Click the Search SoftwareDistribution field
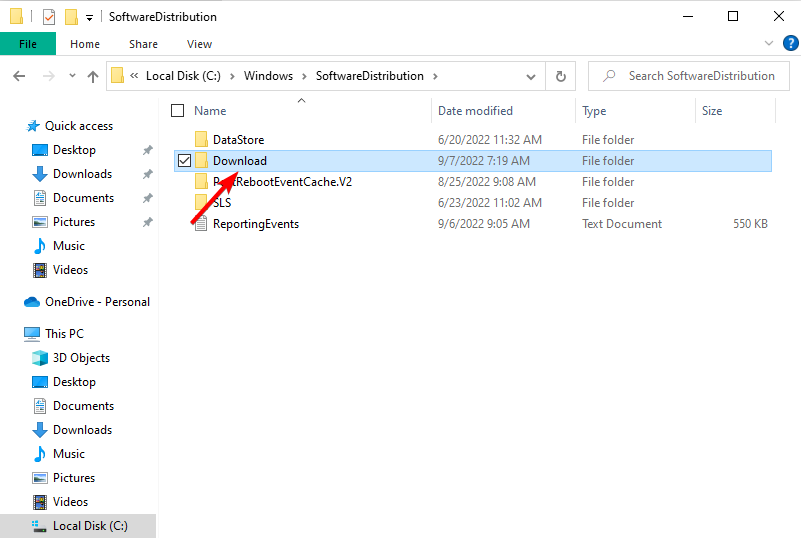The image size is (801, 538). tap(689, 76)
